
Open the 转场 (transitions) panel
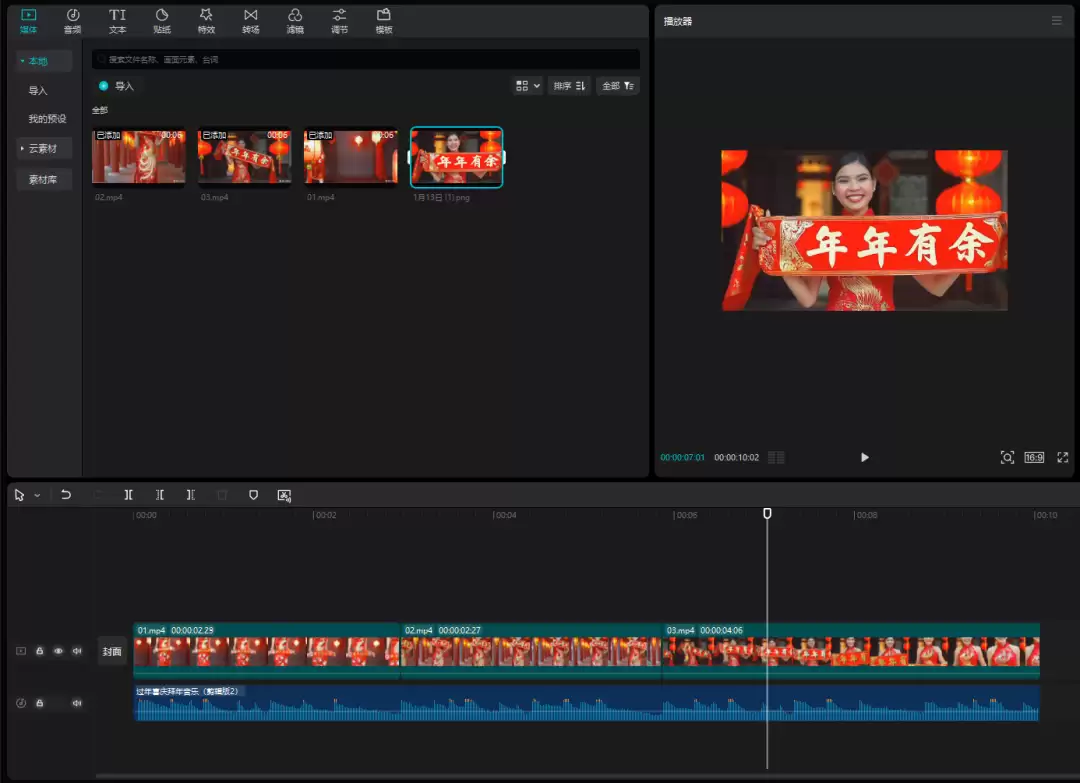tap(250, 20)
